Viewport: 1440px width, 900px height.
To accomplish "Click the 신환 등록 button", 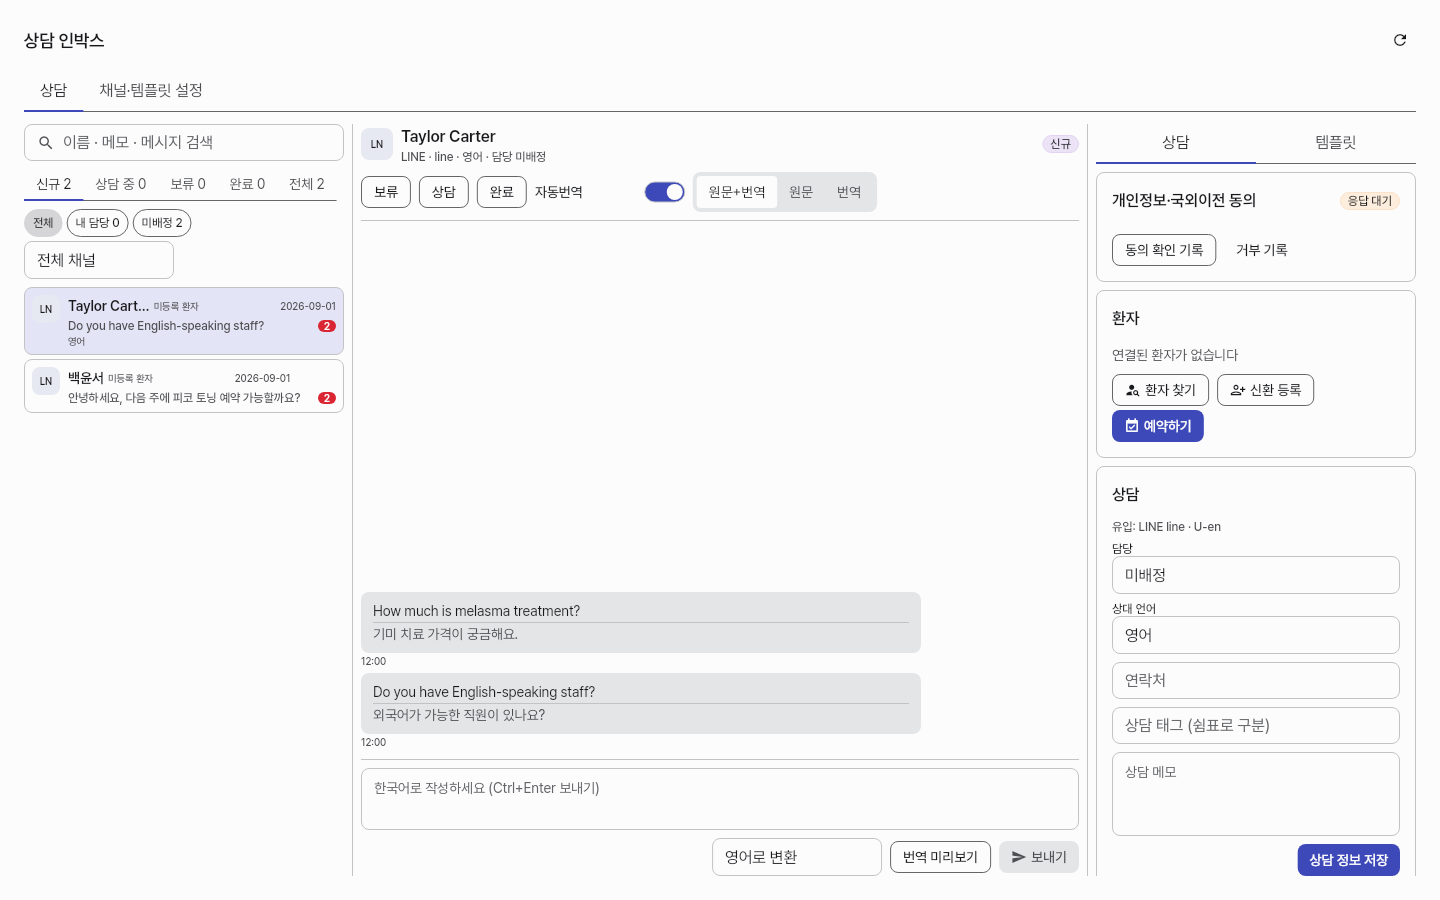I will click(x=1265, y=390).
